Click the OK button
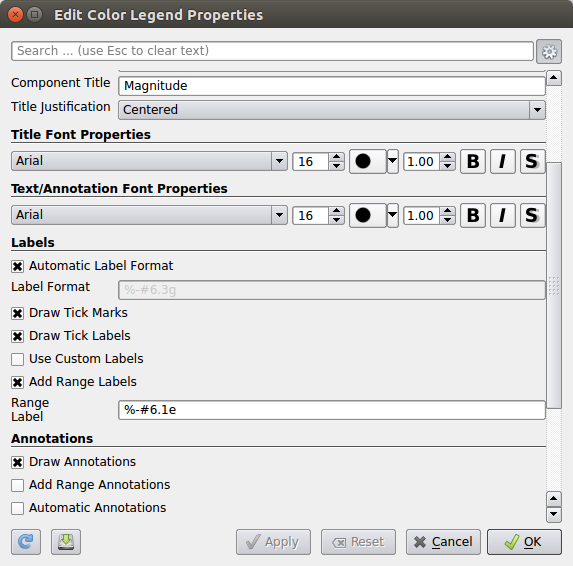The image size is (573, 566). (524, 542)
